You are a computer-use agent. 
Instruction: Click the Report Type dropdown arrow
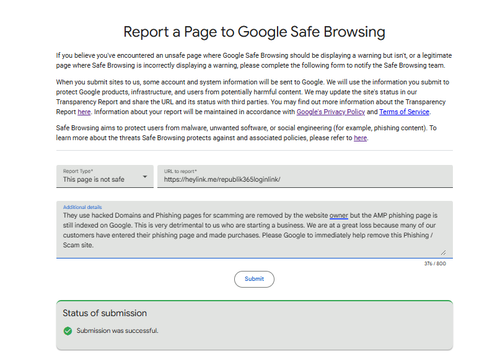point(145,176)
